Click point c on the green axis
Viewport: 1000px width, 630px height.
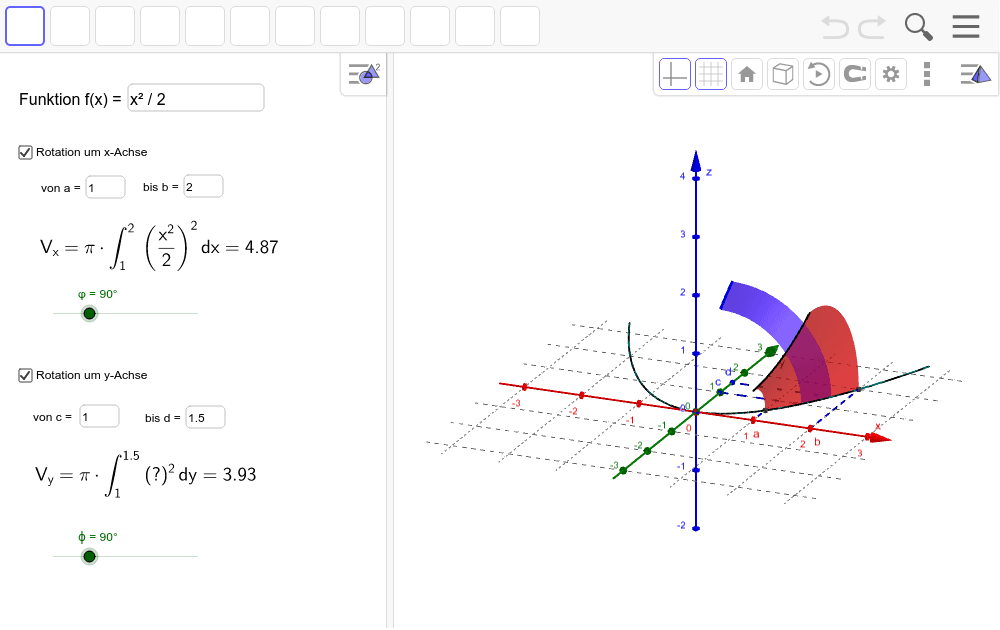[720, 392]
